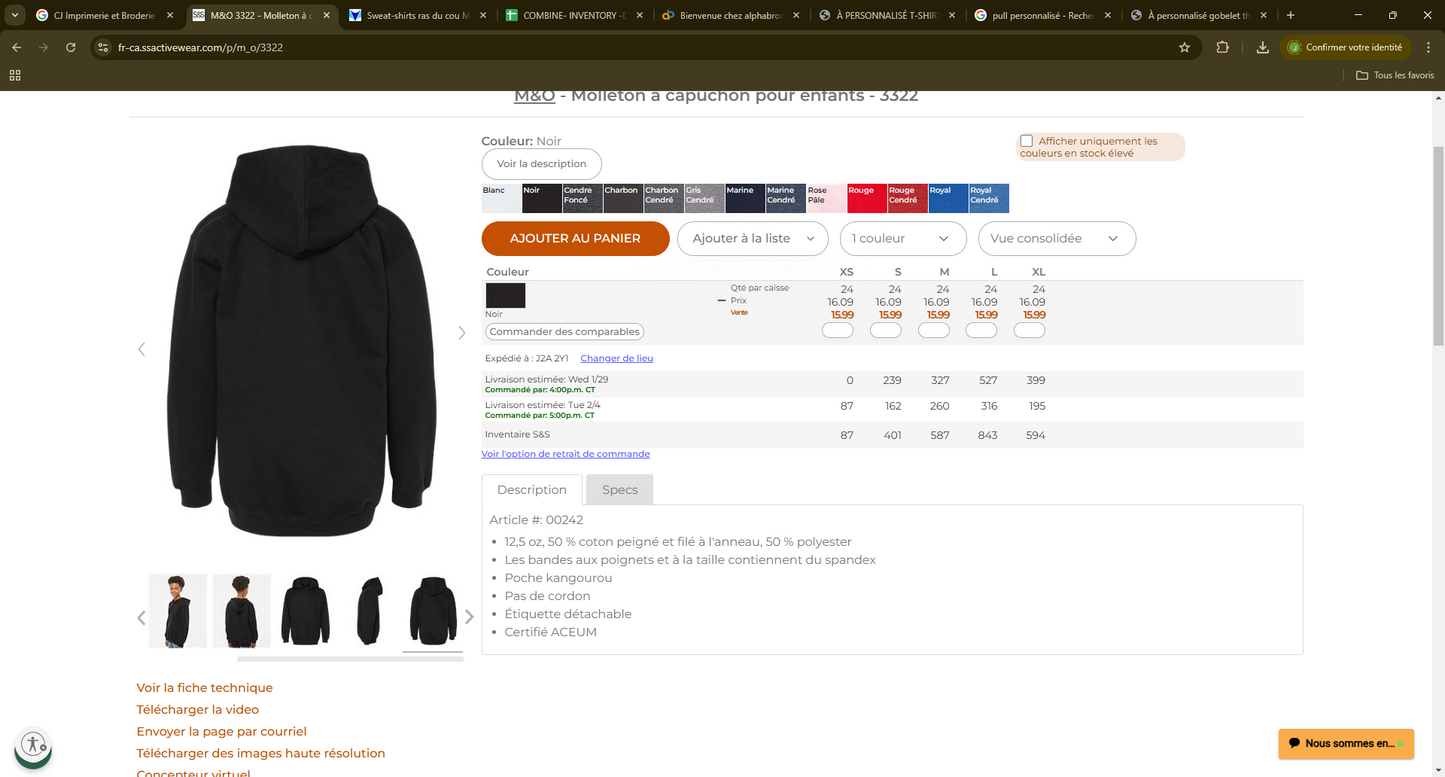Switch to the Specs tab
The height and width of the screenshot is (777, 1445).
point(619,490)
